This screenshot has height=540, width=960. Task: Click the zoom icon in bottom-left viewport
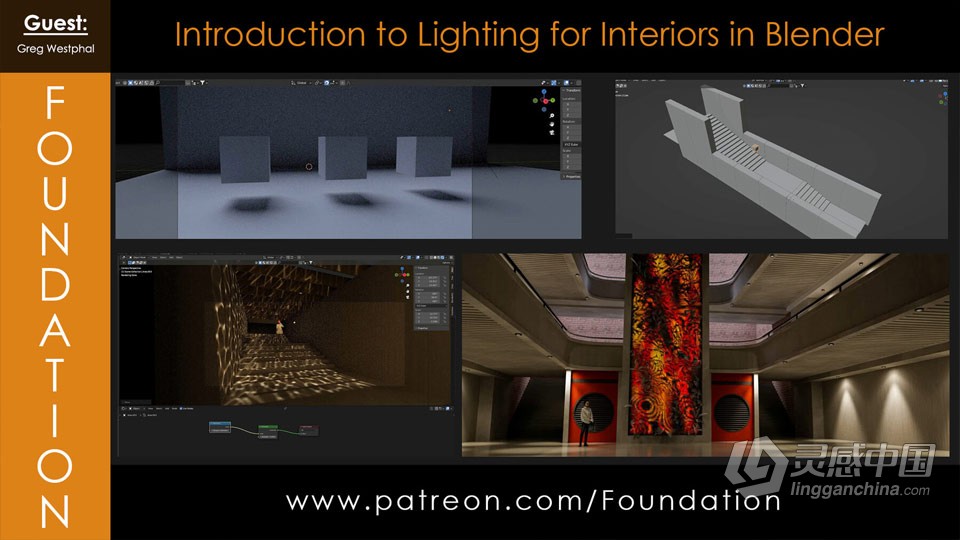408,285
